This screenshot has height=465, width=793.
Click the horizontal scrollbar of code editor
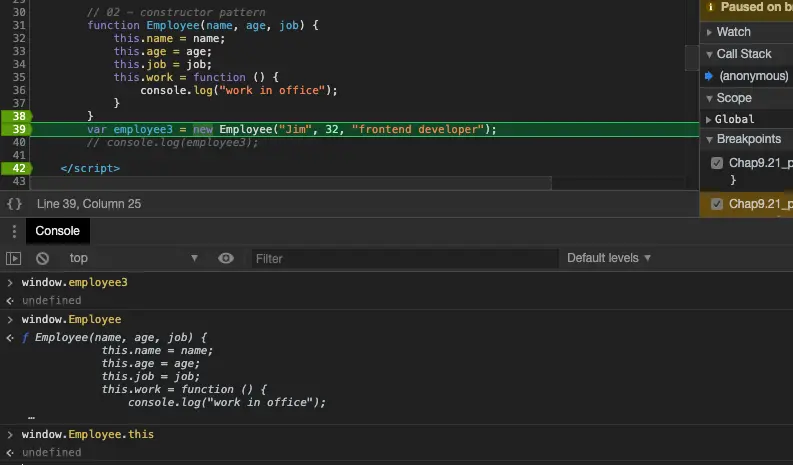[291, 183]
